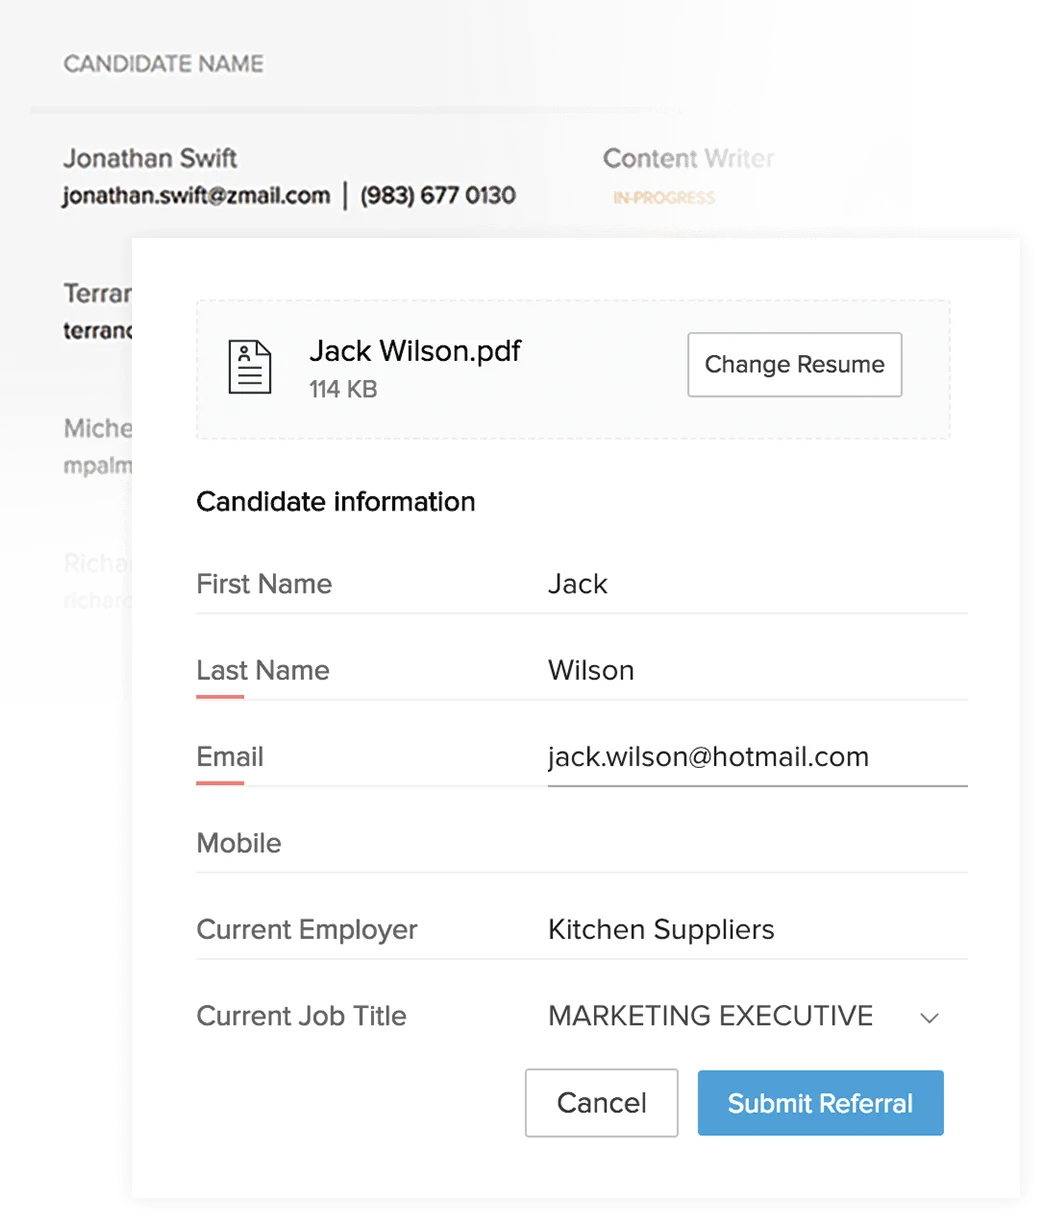
Task: Cancel the referral form
Action: (601, 1103)
